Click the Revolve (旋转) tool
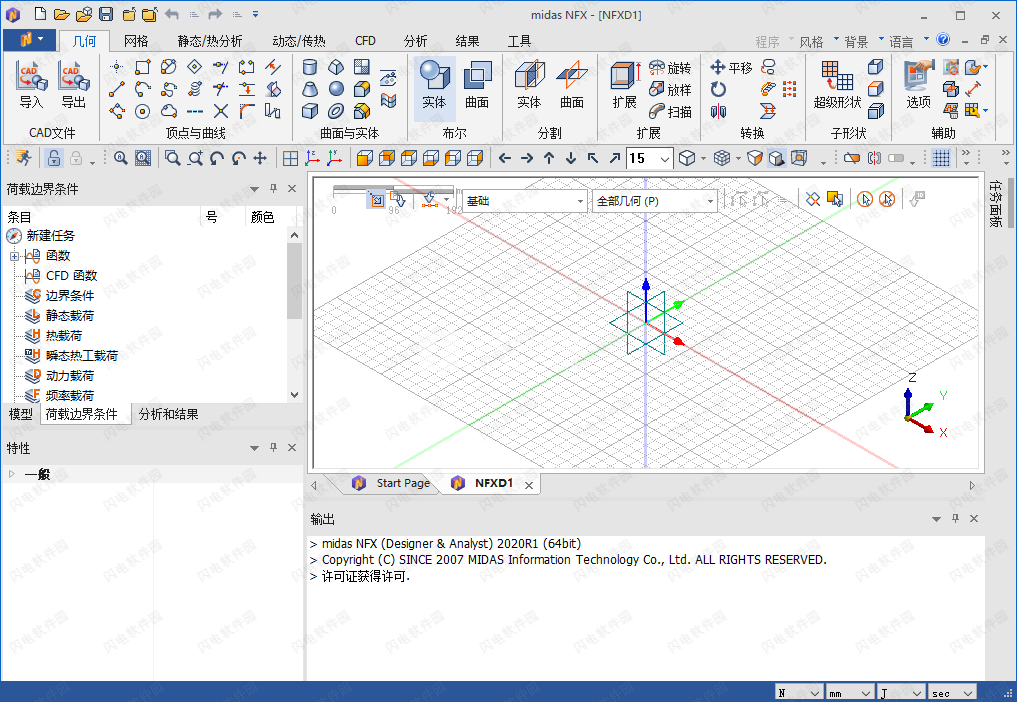The width and height of the screenshot is (1017, 702). (x=670, y=67)
